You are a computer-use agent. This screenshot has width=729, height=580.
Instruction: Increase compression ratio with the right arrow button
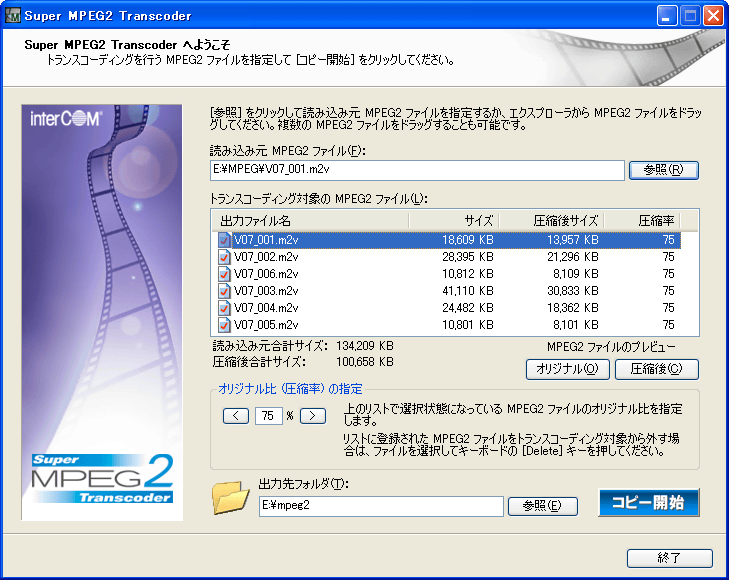point(312,416)
